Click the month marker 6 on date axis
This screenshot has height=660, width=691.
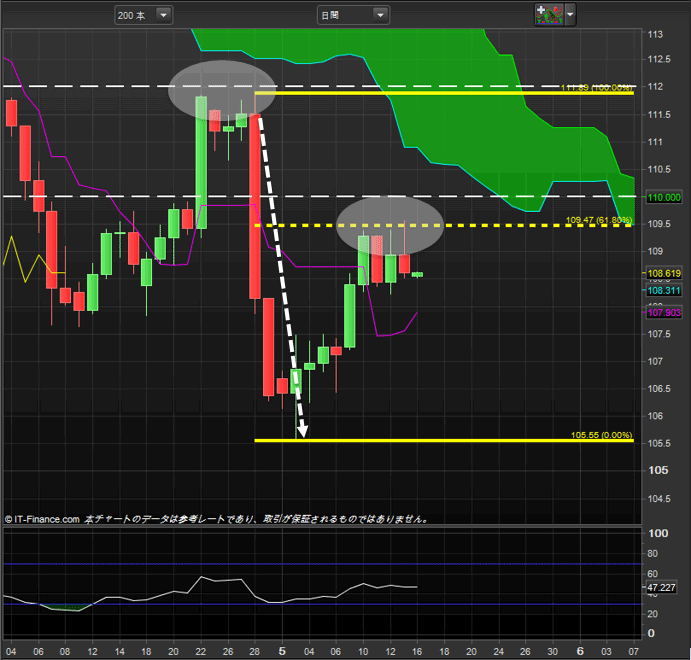click(x=580, y=651)
